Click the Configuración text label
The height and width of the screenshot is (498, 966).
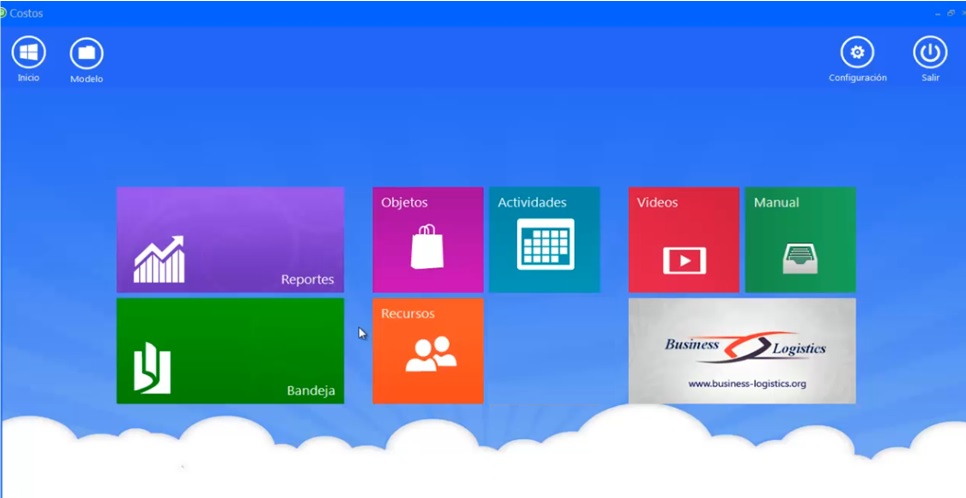pos(857,78)
